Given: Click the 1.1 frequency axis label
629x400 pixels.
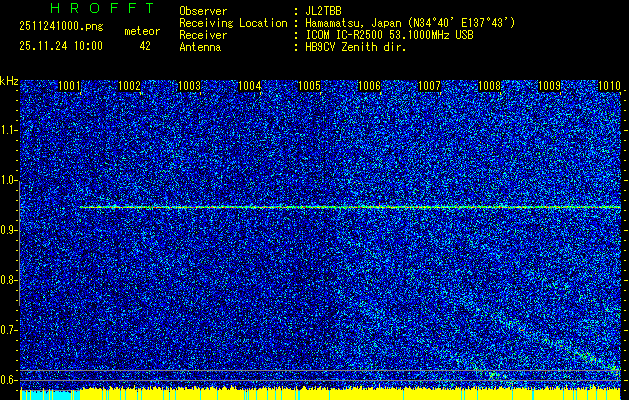Looking at the screenshot, I should tap(9, 130).
